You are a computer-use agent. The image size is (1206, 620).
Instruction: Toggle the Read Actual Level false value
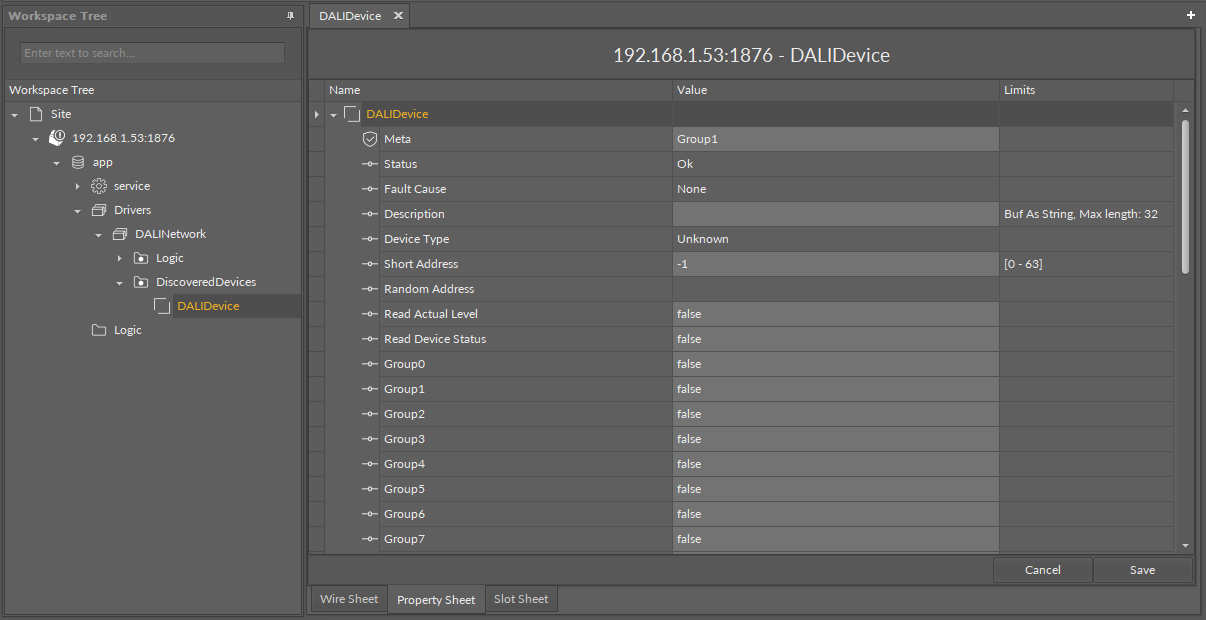835,314
